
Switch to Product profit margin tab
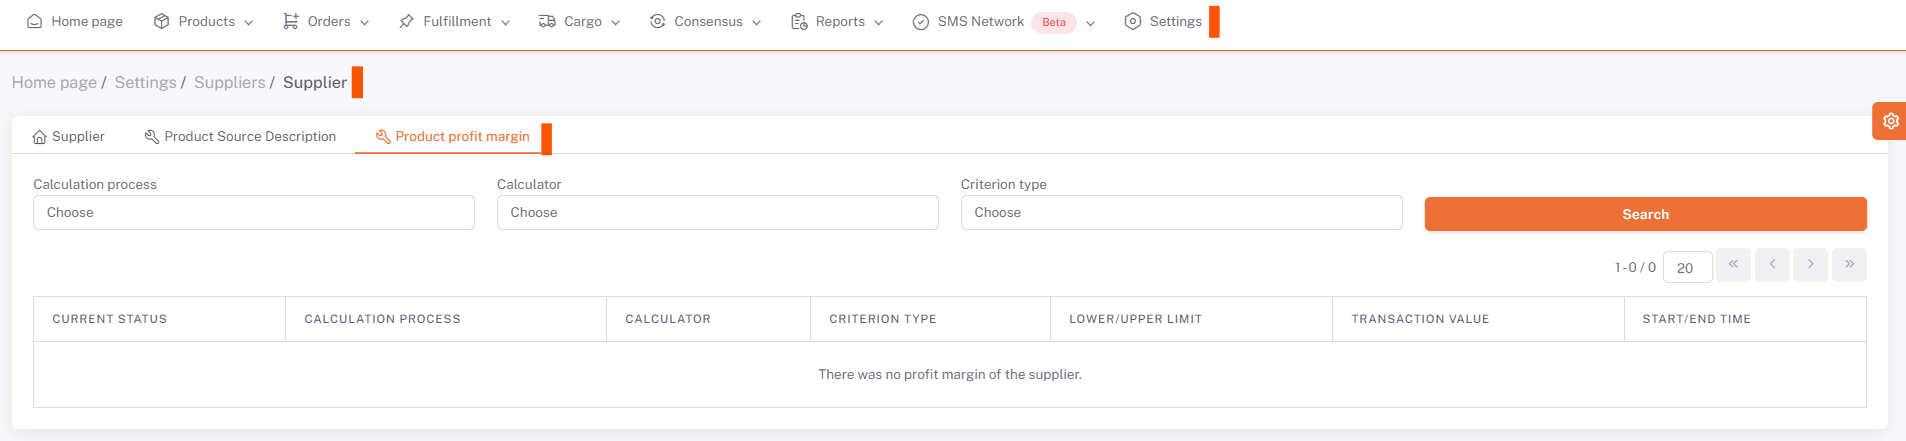[453, 137]
